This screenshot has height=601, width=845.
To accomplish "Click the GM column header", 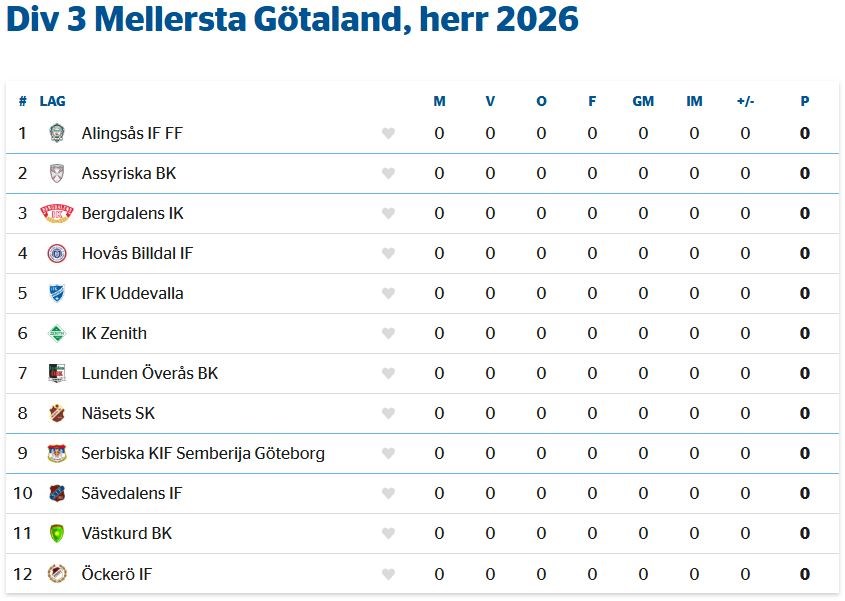I will tap(643, 101).
